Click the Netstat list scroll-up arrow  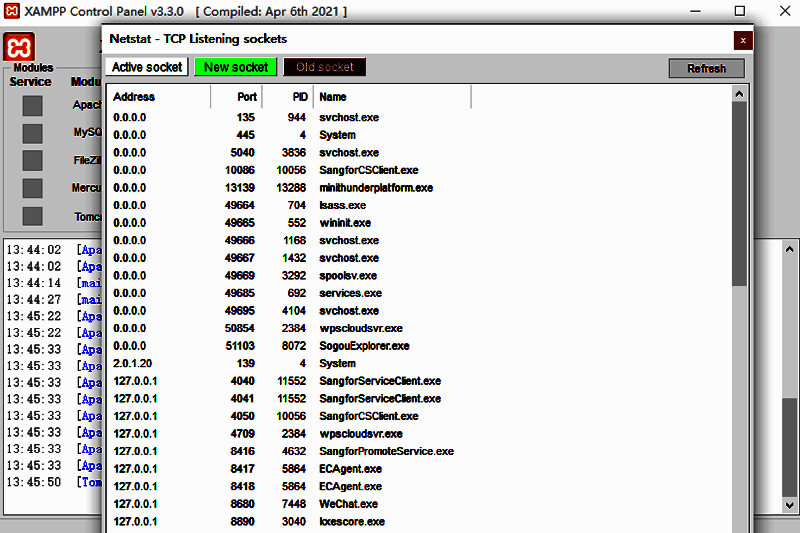[739, 94]
